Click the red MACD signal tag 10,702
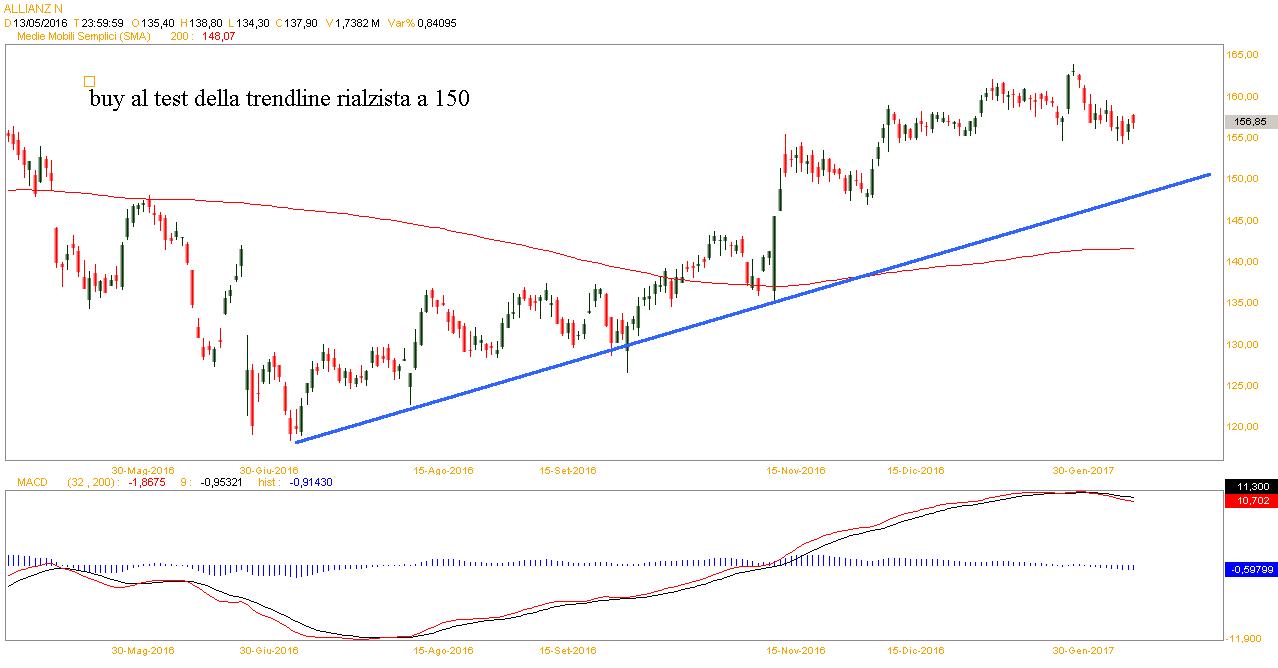Screen dimensions: 1278x668 click(x=1250, y=499)
